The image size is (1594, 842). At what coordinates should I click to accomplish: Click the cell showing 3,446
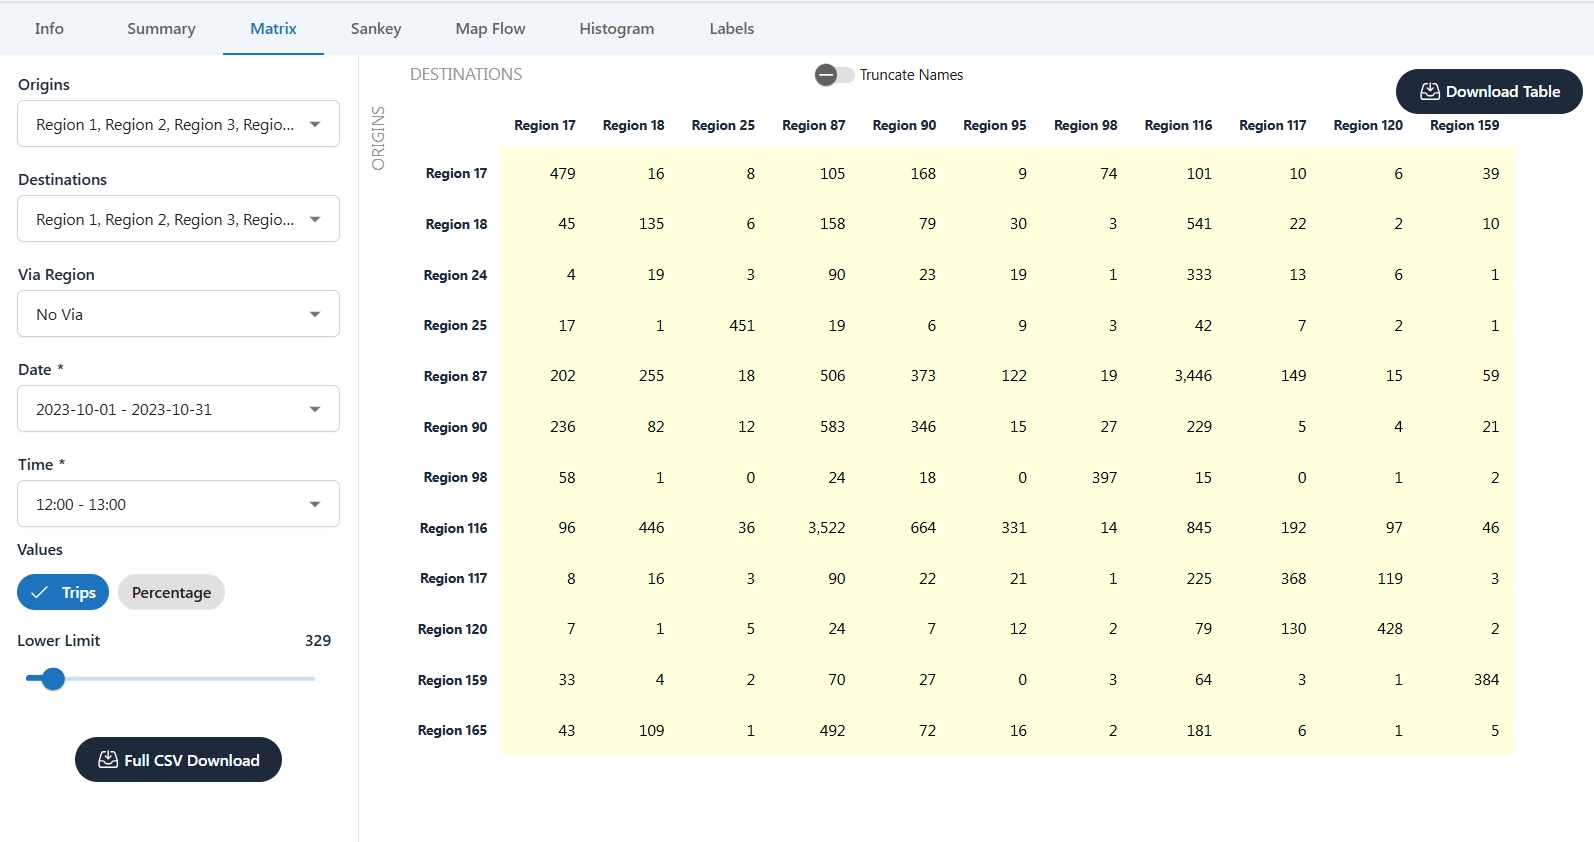pyautogui.click(x=1193, y=376)
